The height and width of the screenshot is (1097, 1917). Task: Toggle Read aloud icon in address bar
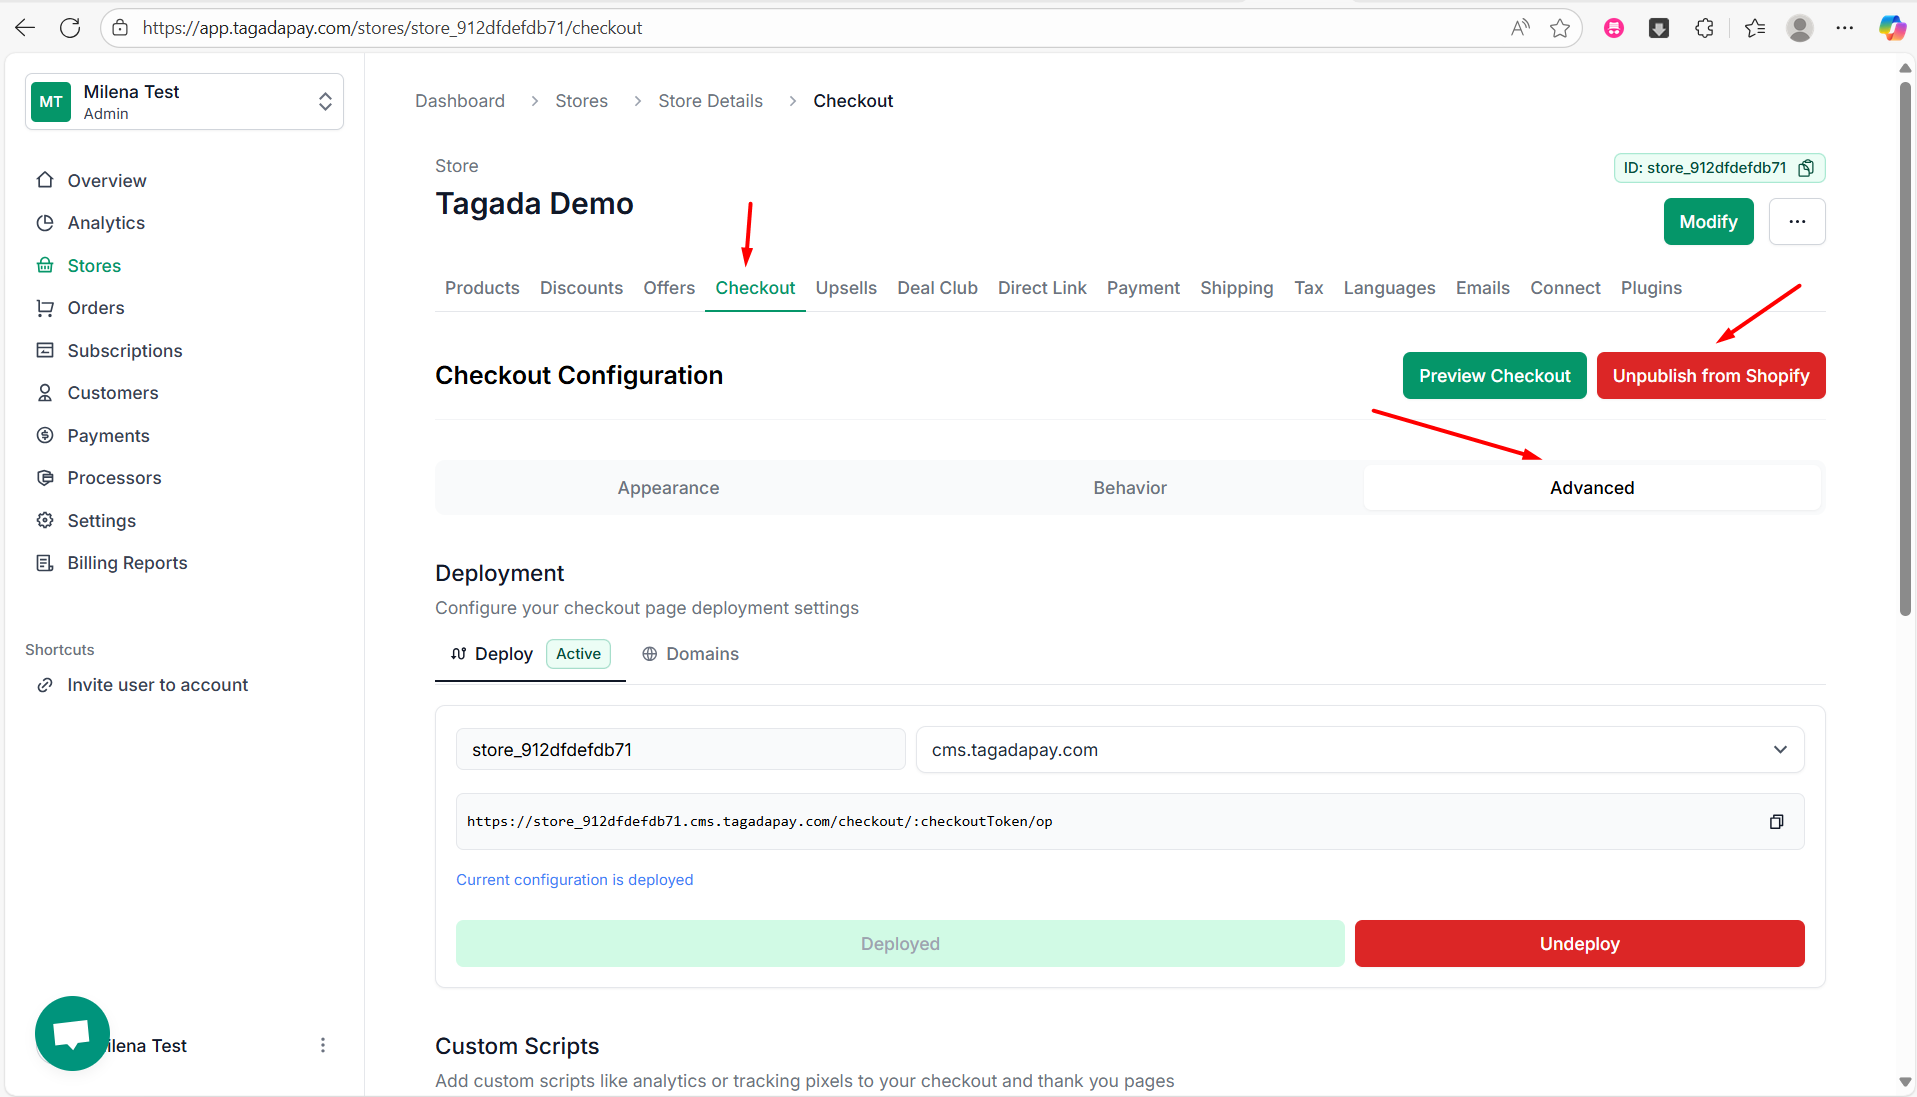click(1520, 28)
